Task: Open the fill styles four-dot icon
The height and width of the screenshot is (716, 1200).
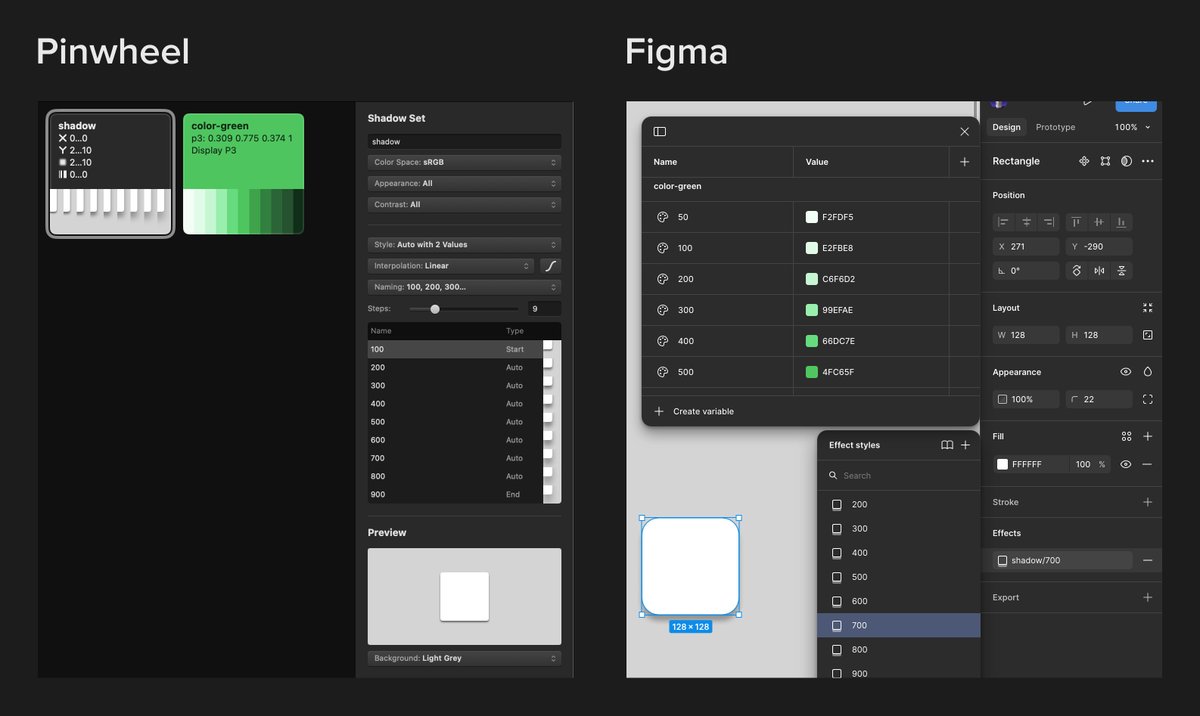Action: coord(1126,437)
